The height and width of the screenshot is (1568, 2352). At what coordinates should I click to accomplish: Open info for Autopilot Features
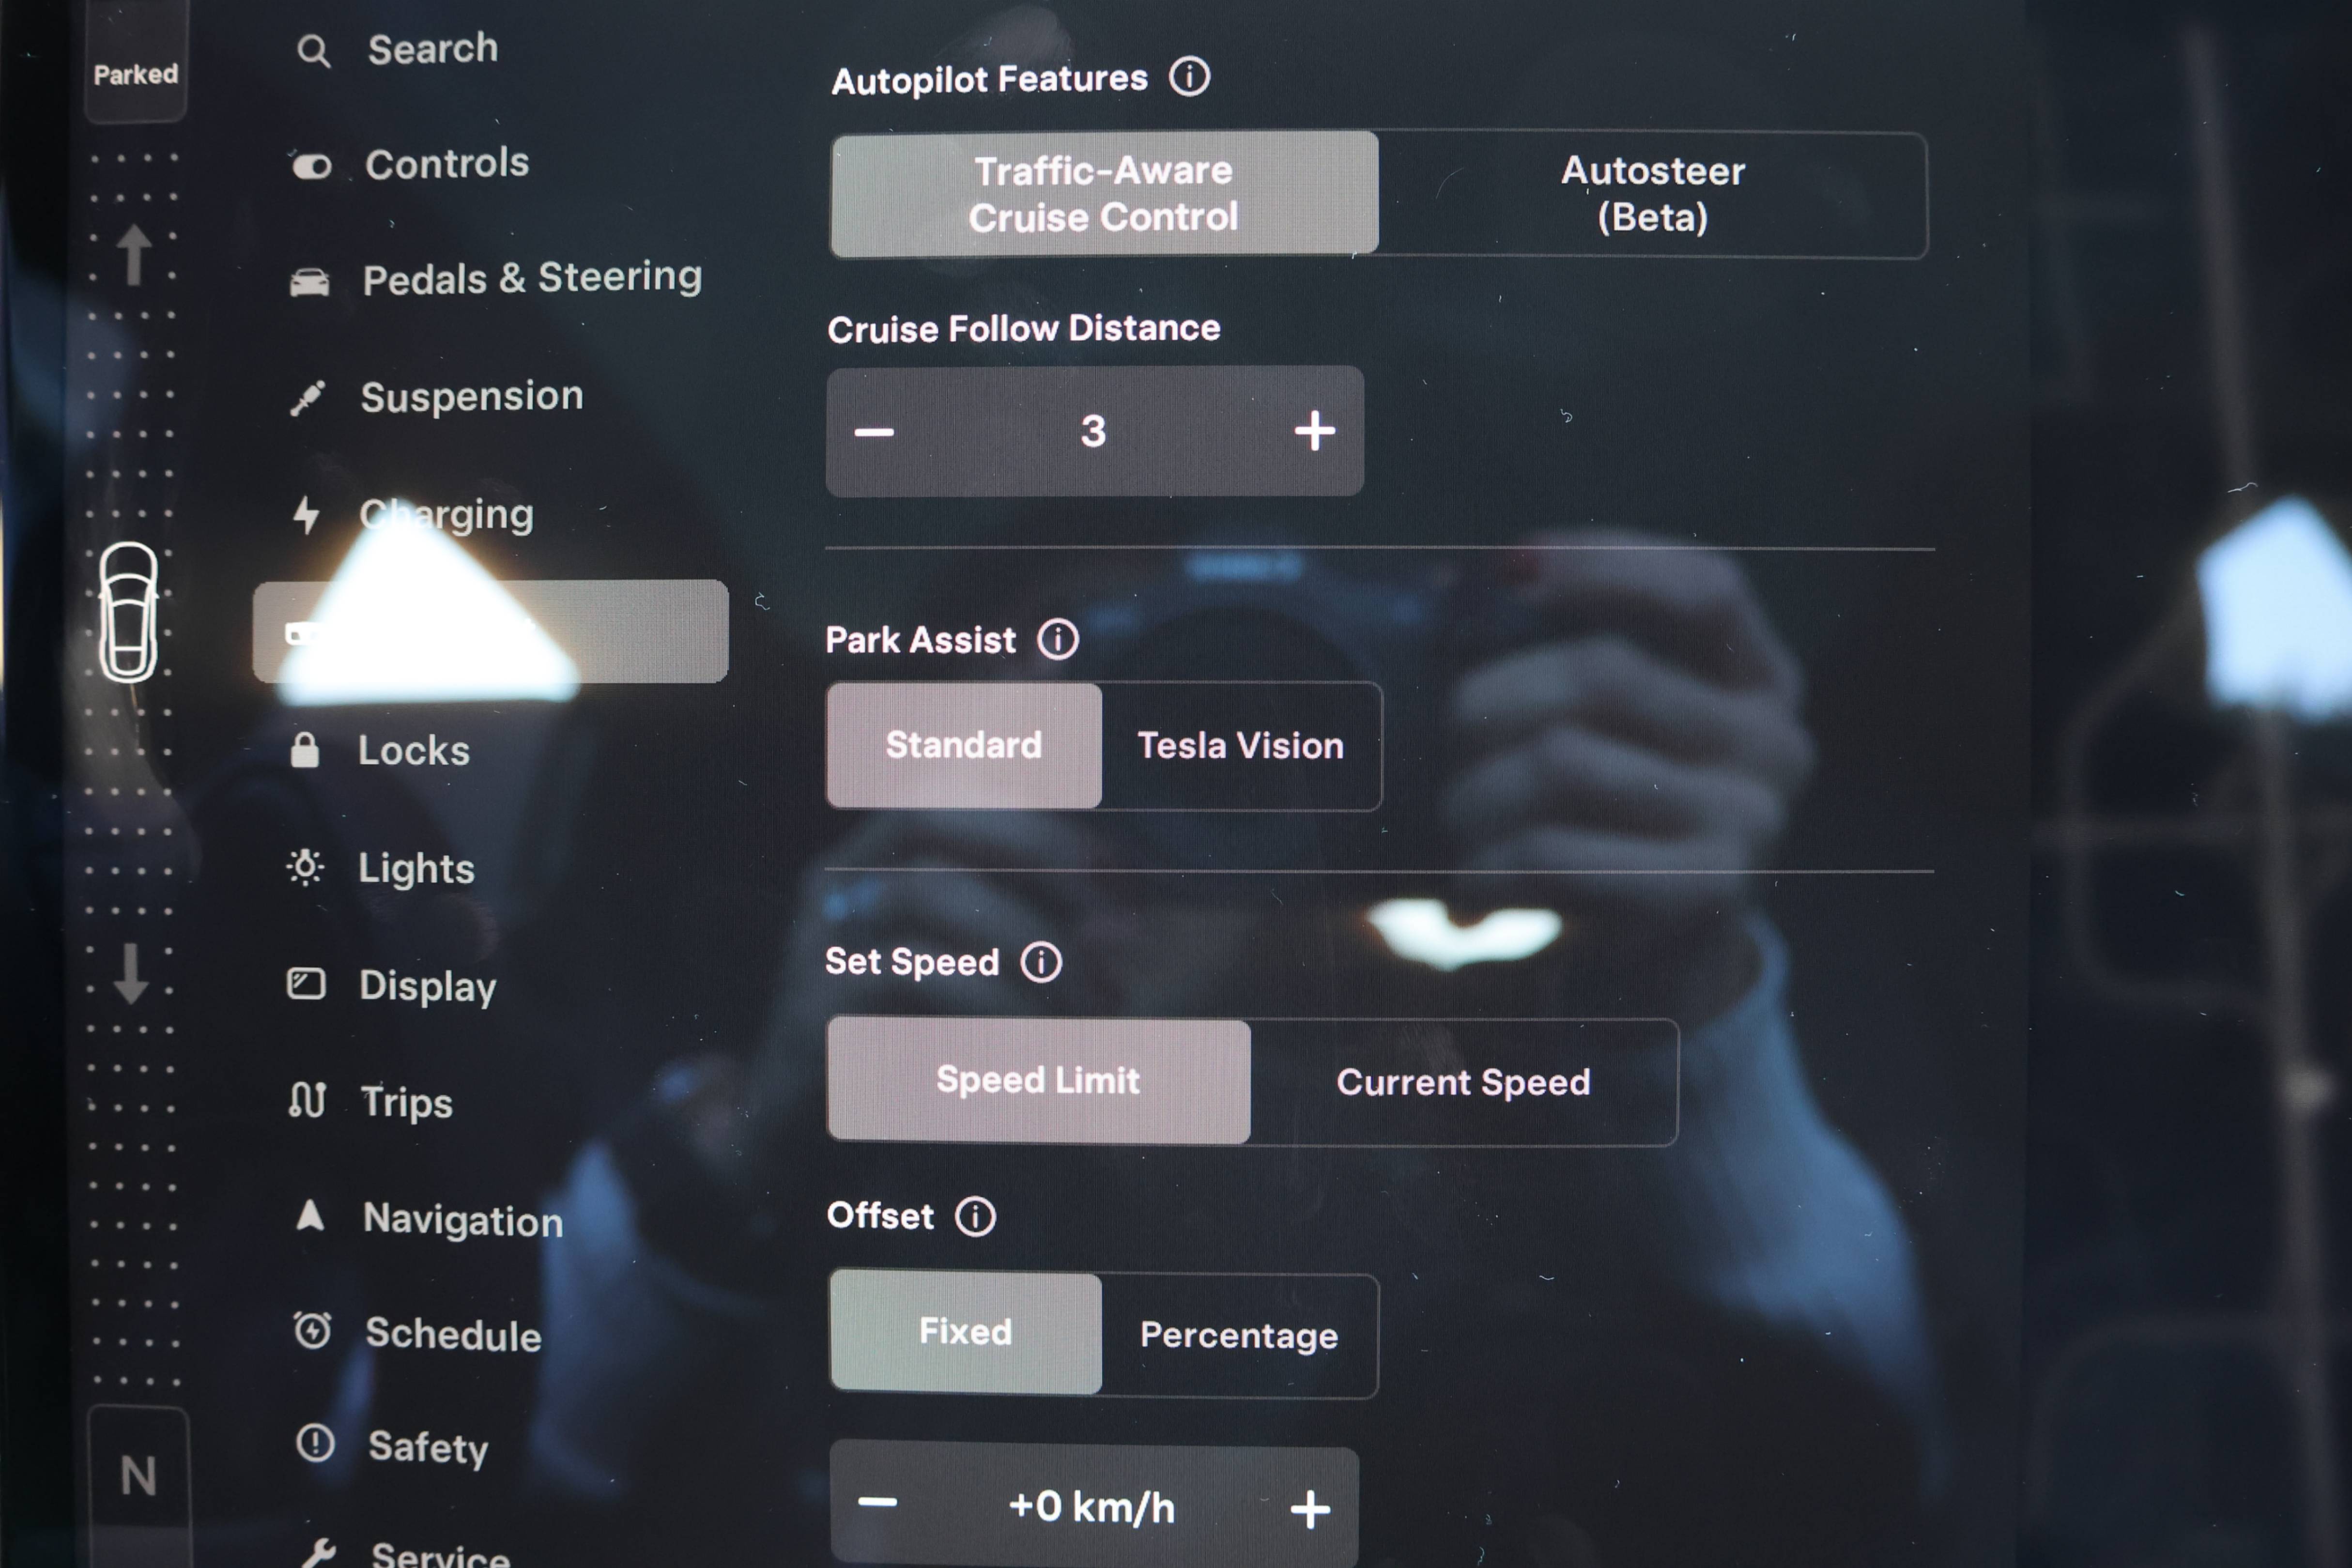click(x=1189, y=77)
